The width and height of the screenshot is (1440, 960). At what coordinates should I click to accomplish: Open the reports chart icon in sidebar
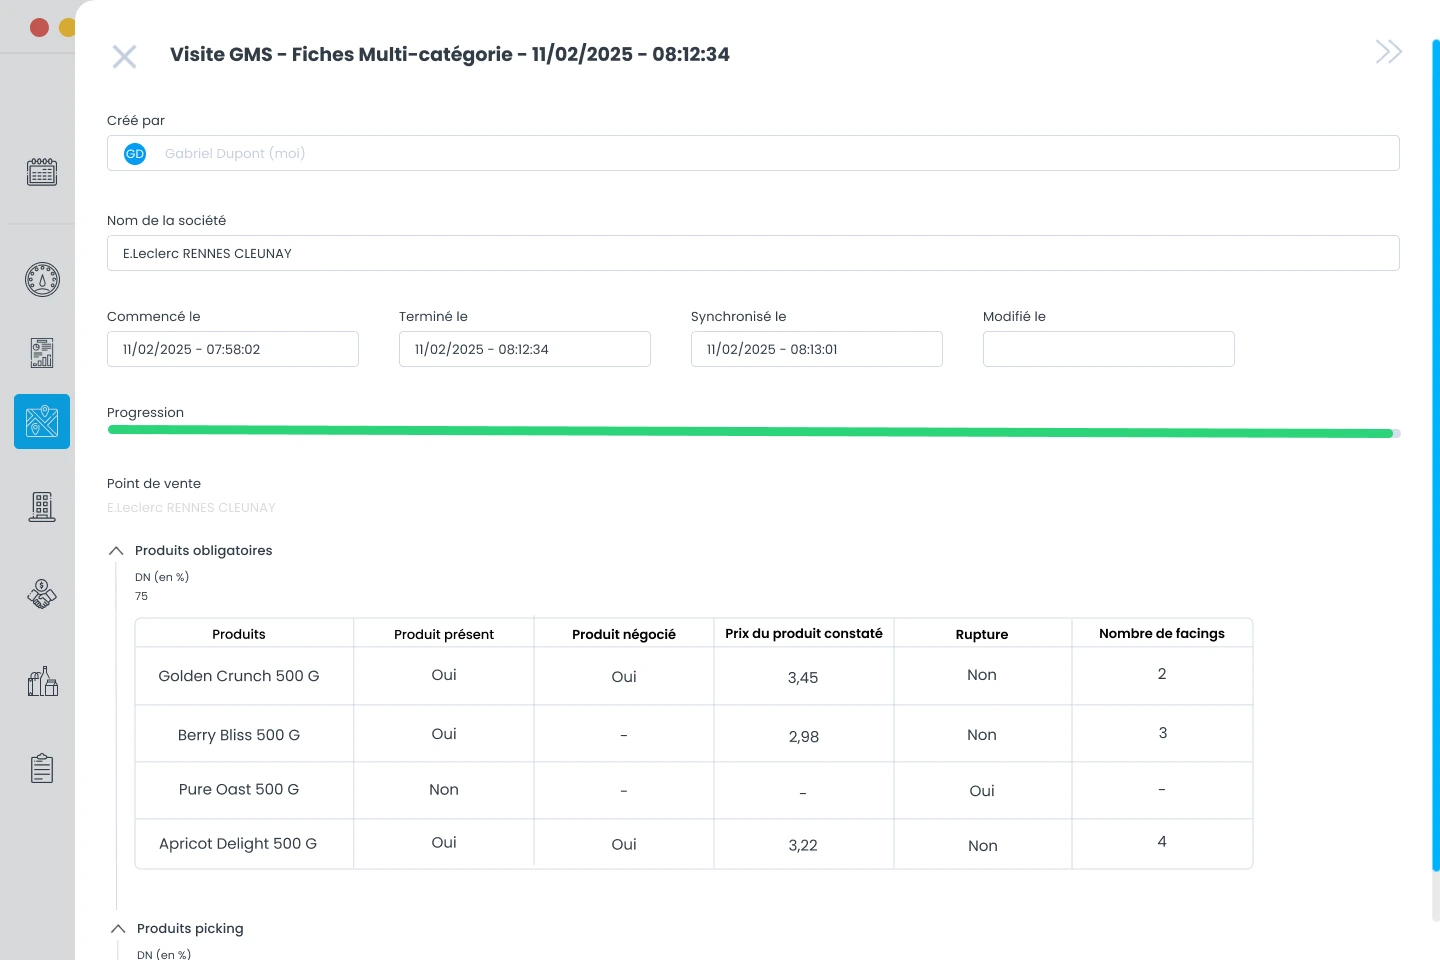(x=42, y=353)
